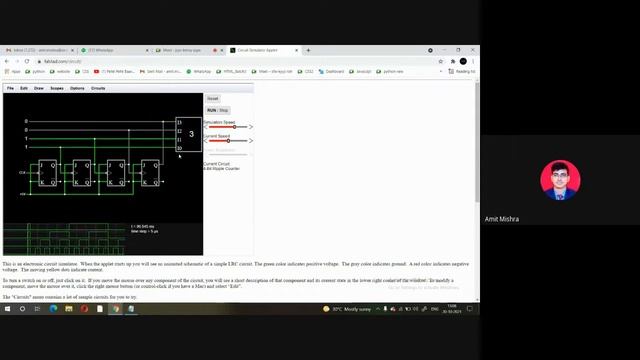Open the Windows Start menu

7,309
